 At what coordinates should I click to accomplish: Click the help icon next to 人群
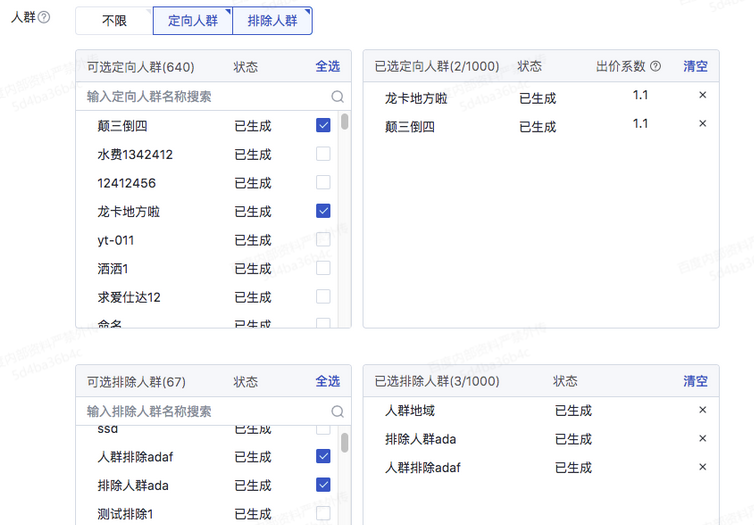[x=44, y=17]
